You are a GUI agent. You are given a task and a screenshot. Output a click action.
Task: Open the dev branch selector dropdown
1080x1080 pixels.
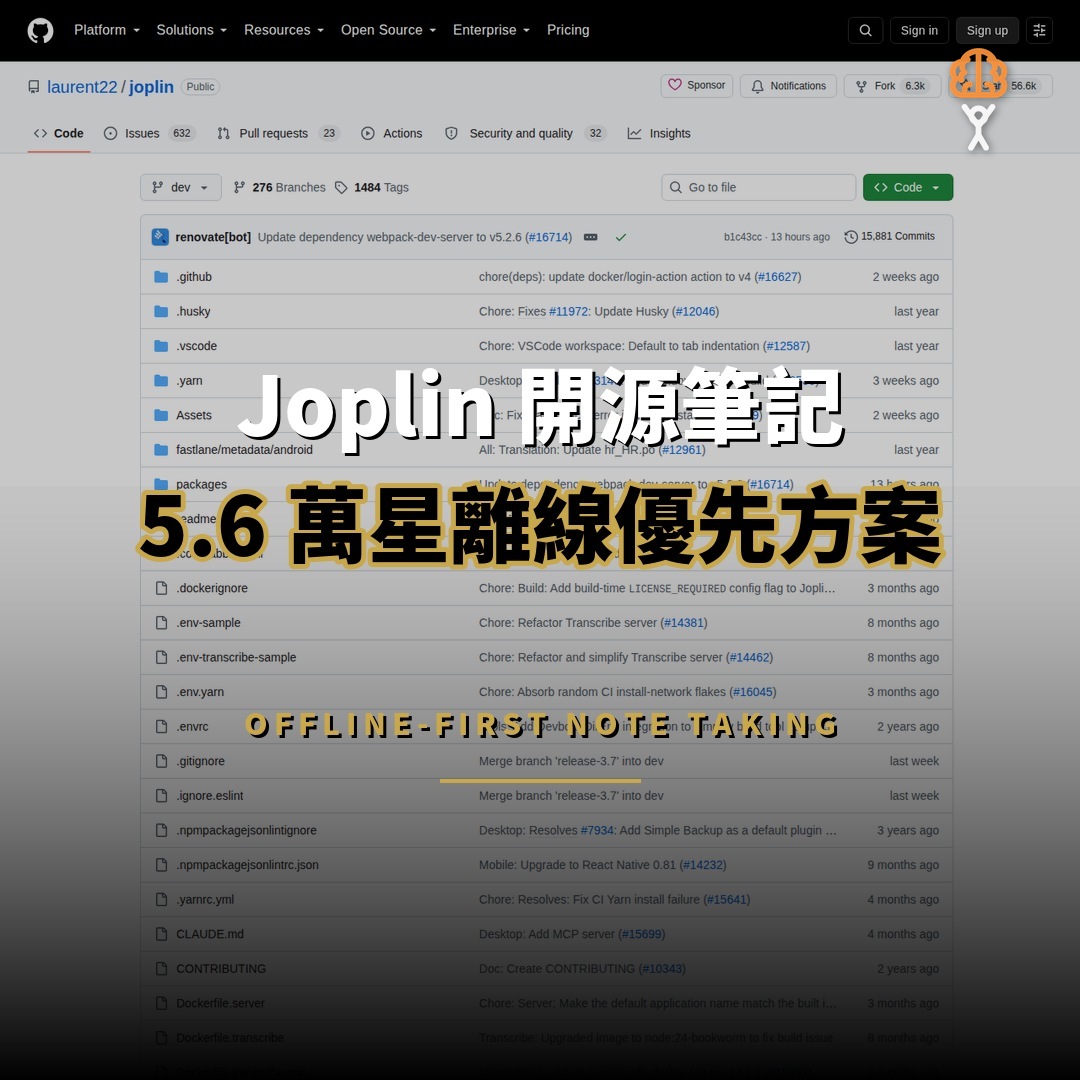(180, 187)
